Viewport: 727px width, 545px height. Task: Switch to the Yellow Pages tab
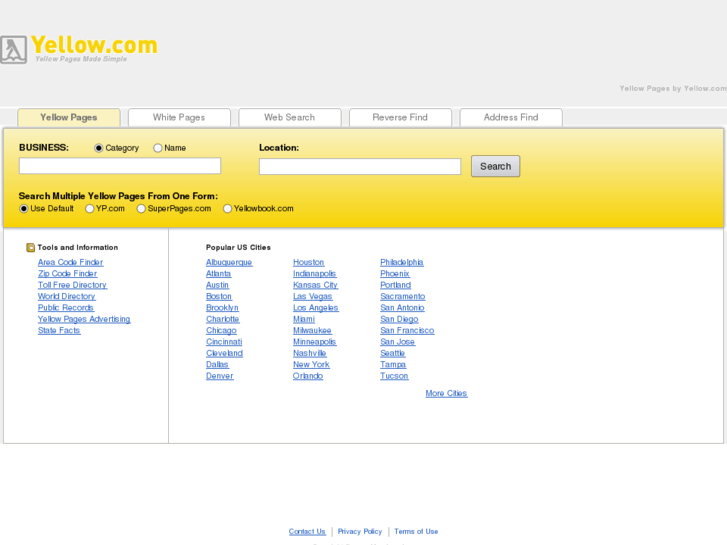click(69, 117)
